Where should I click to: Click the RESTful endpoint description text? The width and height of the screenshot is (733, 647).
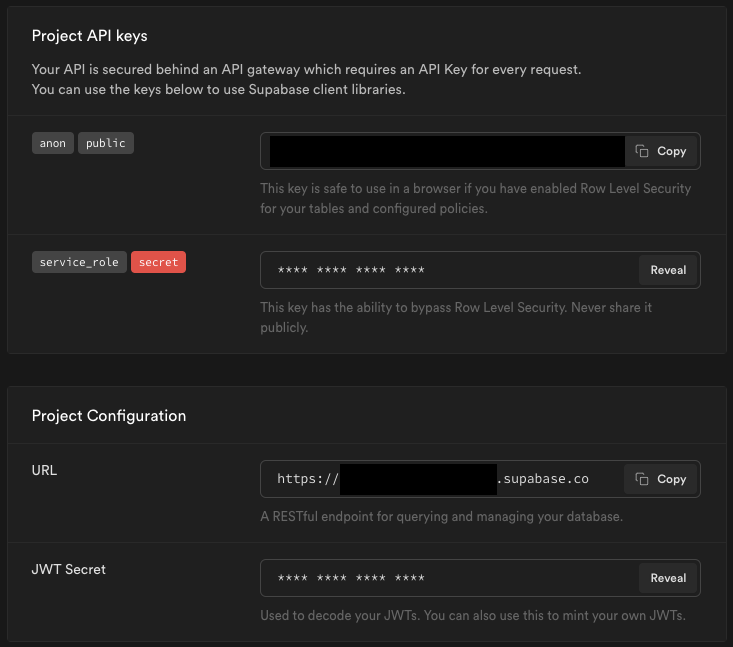tap(441, 517)
